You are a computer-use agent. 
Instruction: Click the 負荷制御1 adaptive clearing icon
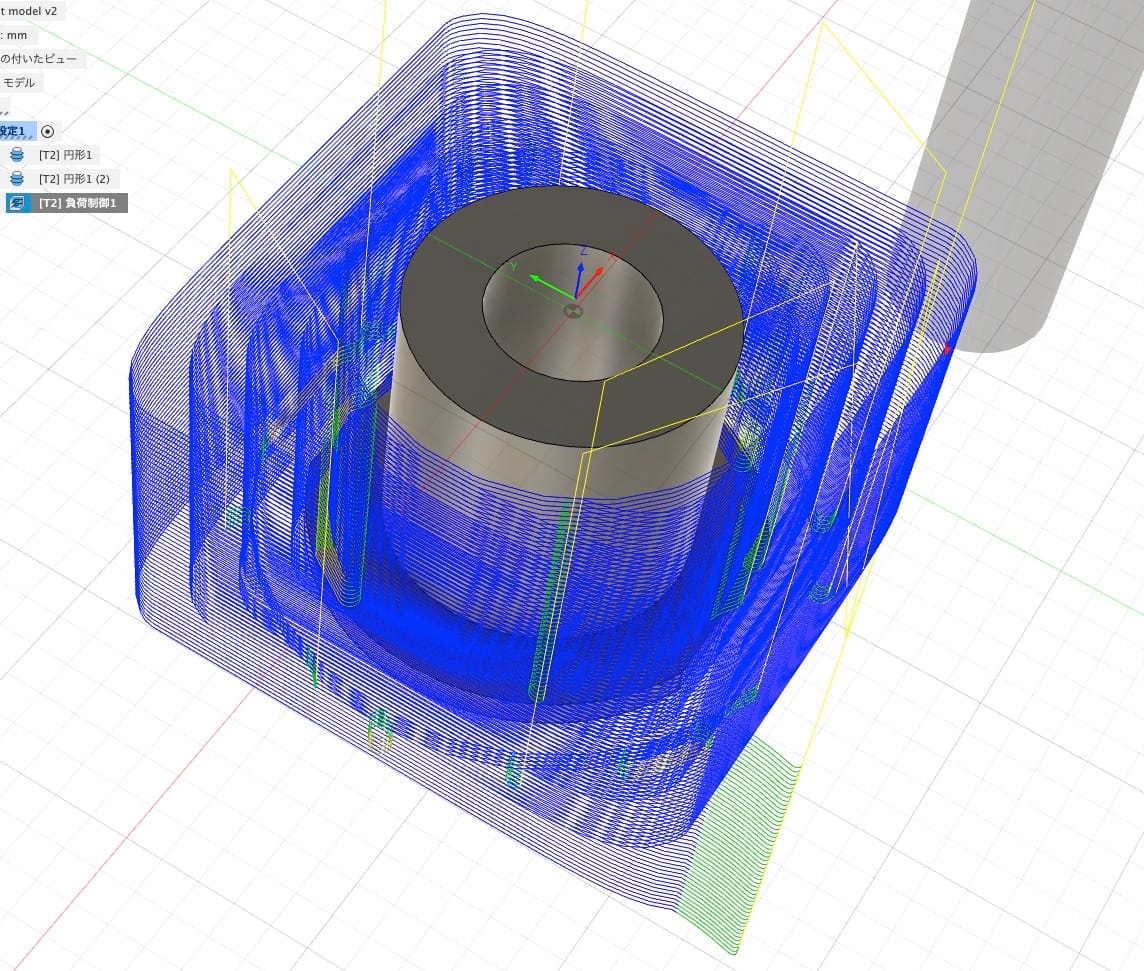[x=17, y=203]
